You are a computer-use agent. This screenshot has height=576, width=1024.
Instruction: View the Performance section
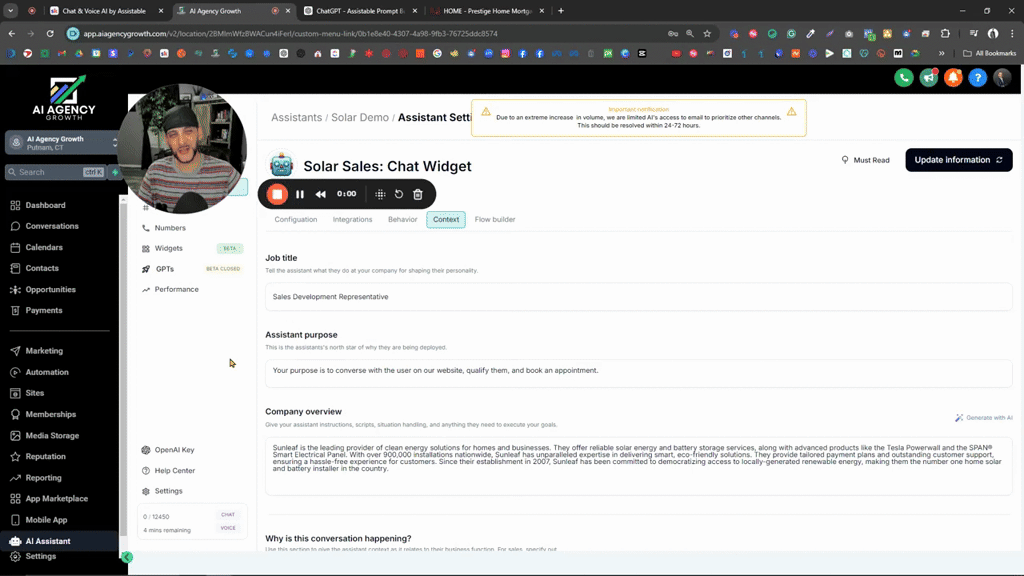(176, 289)
